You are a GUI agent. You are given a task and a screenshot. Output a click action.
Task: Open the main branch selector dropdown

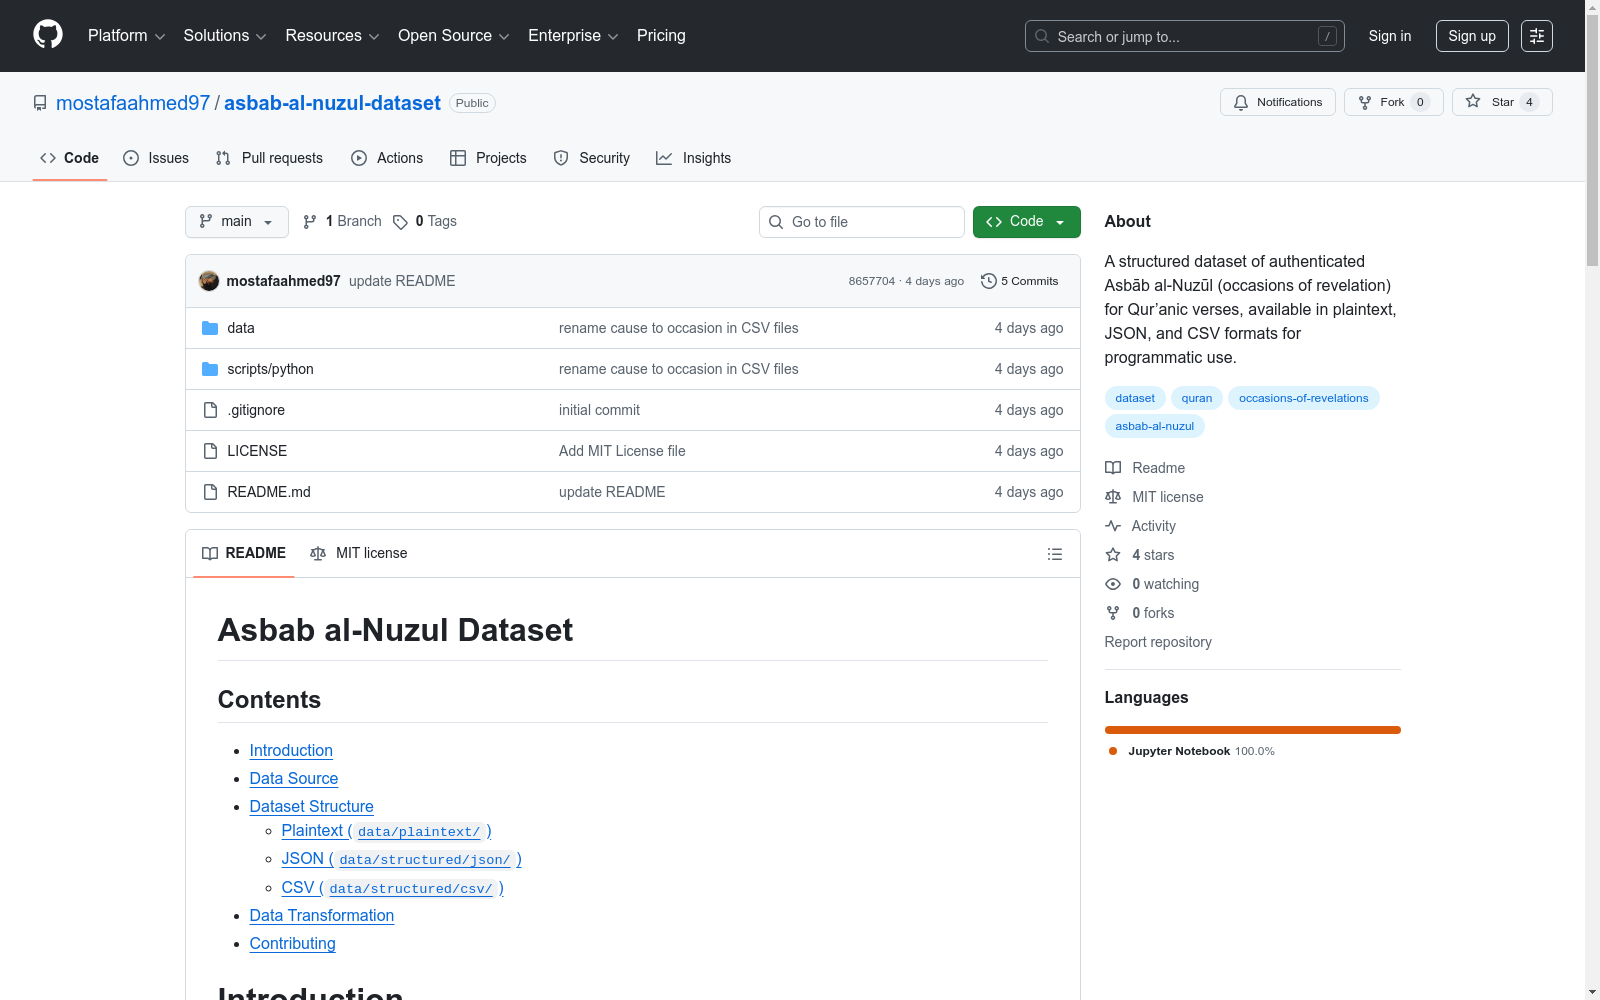237,222
